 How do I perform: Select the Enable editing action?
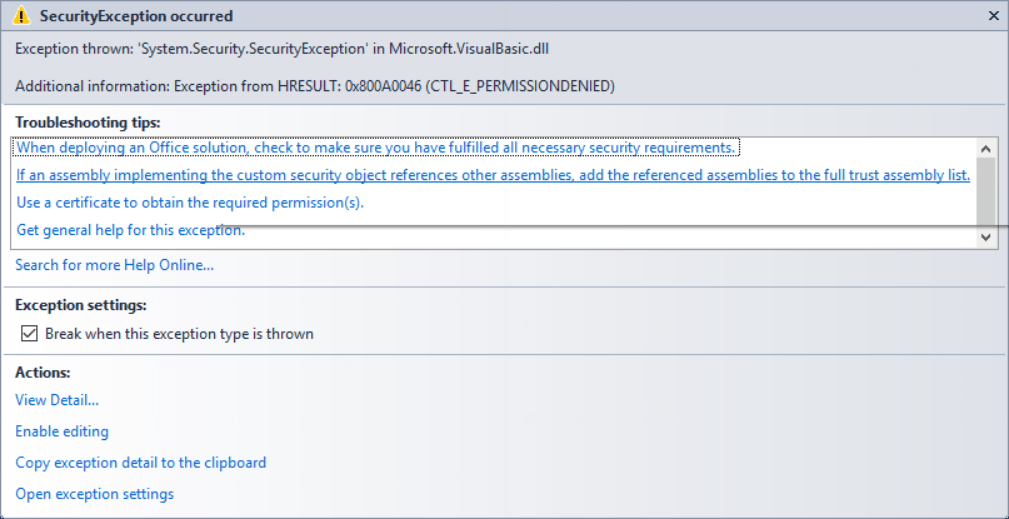(62, 432)
